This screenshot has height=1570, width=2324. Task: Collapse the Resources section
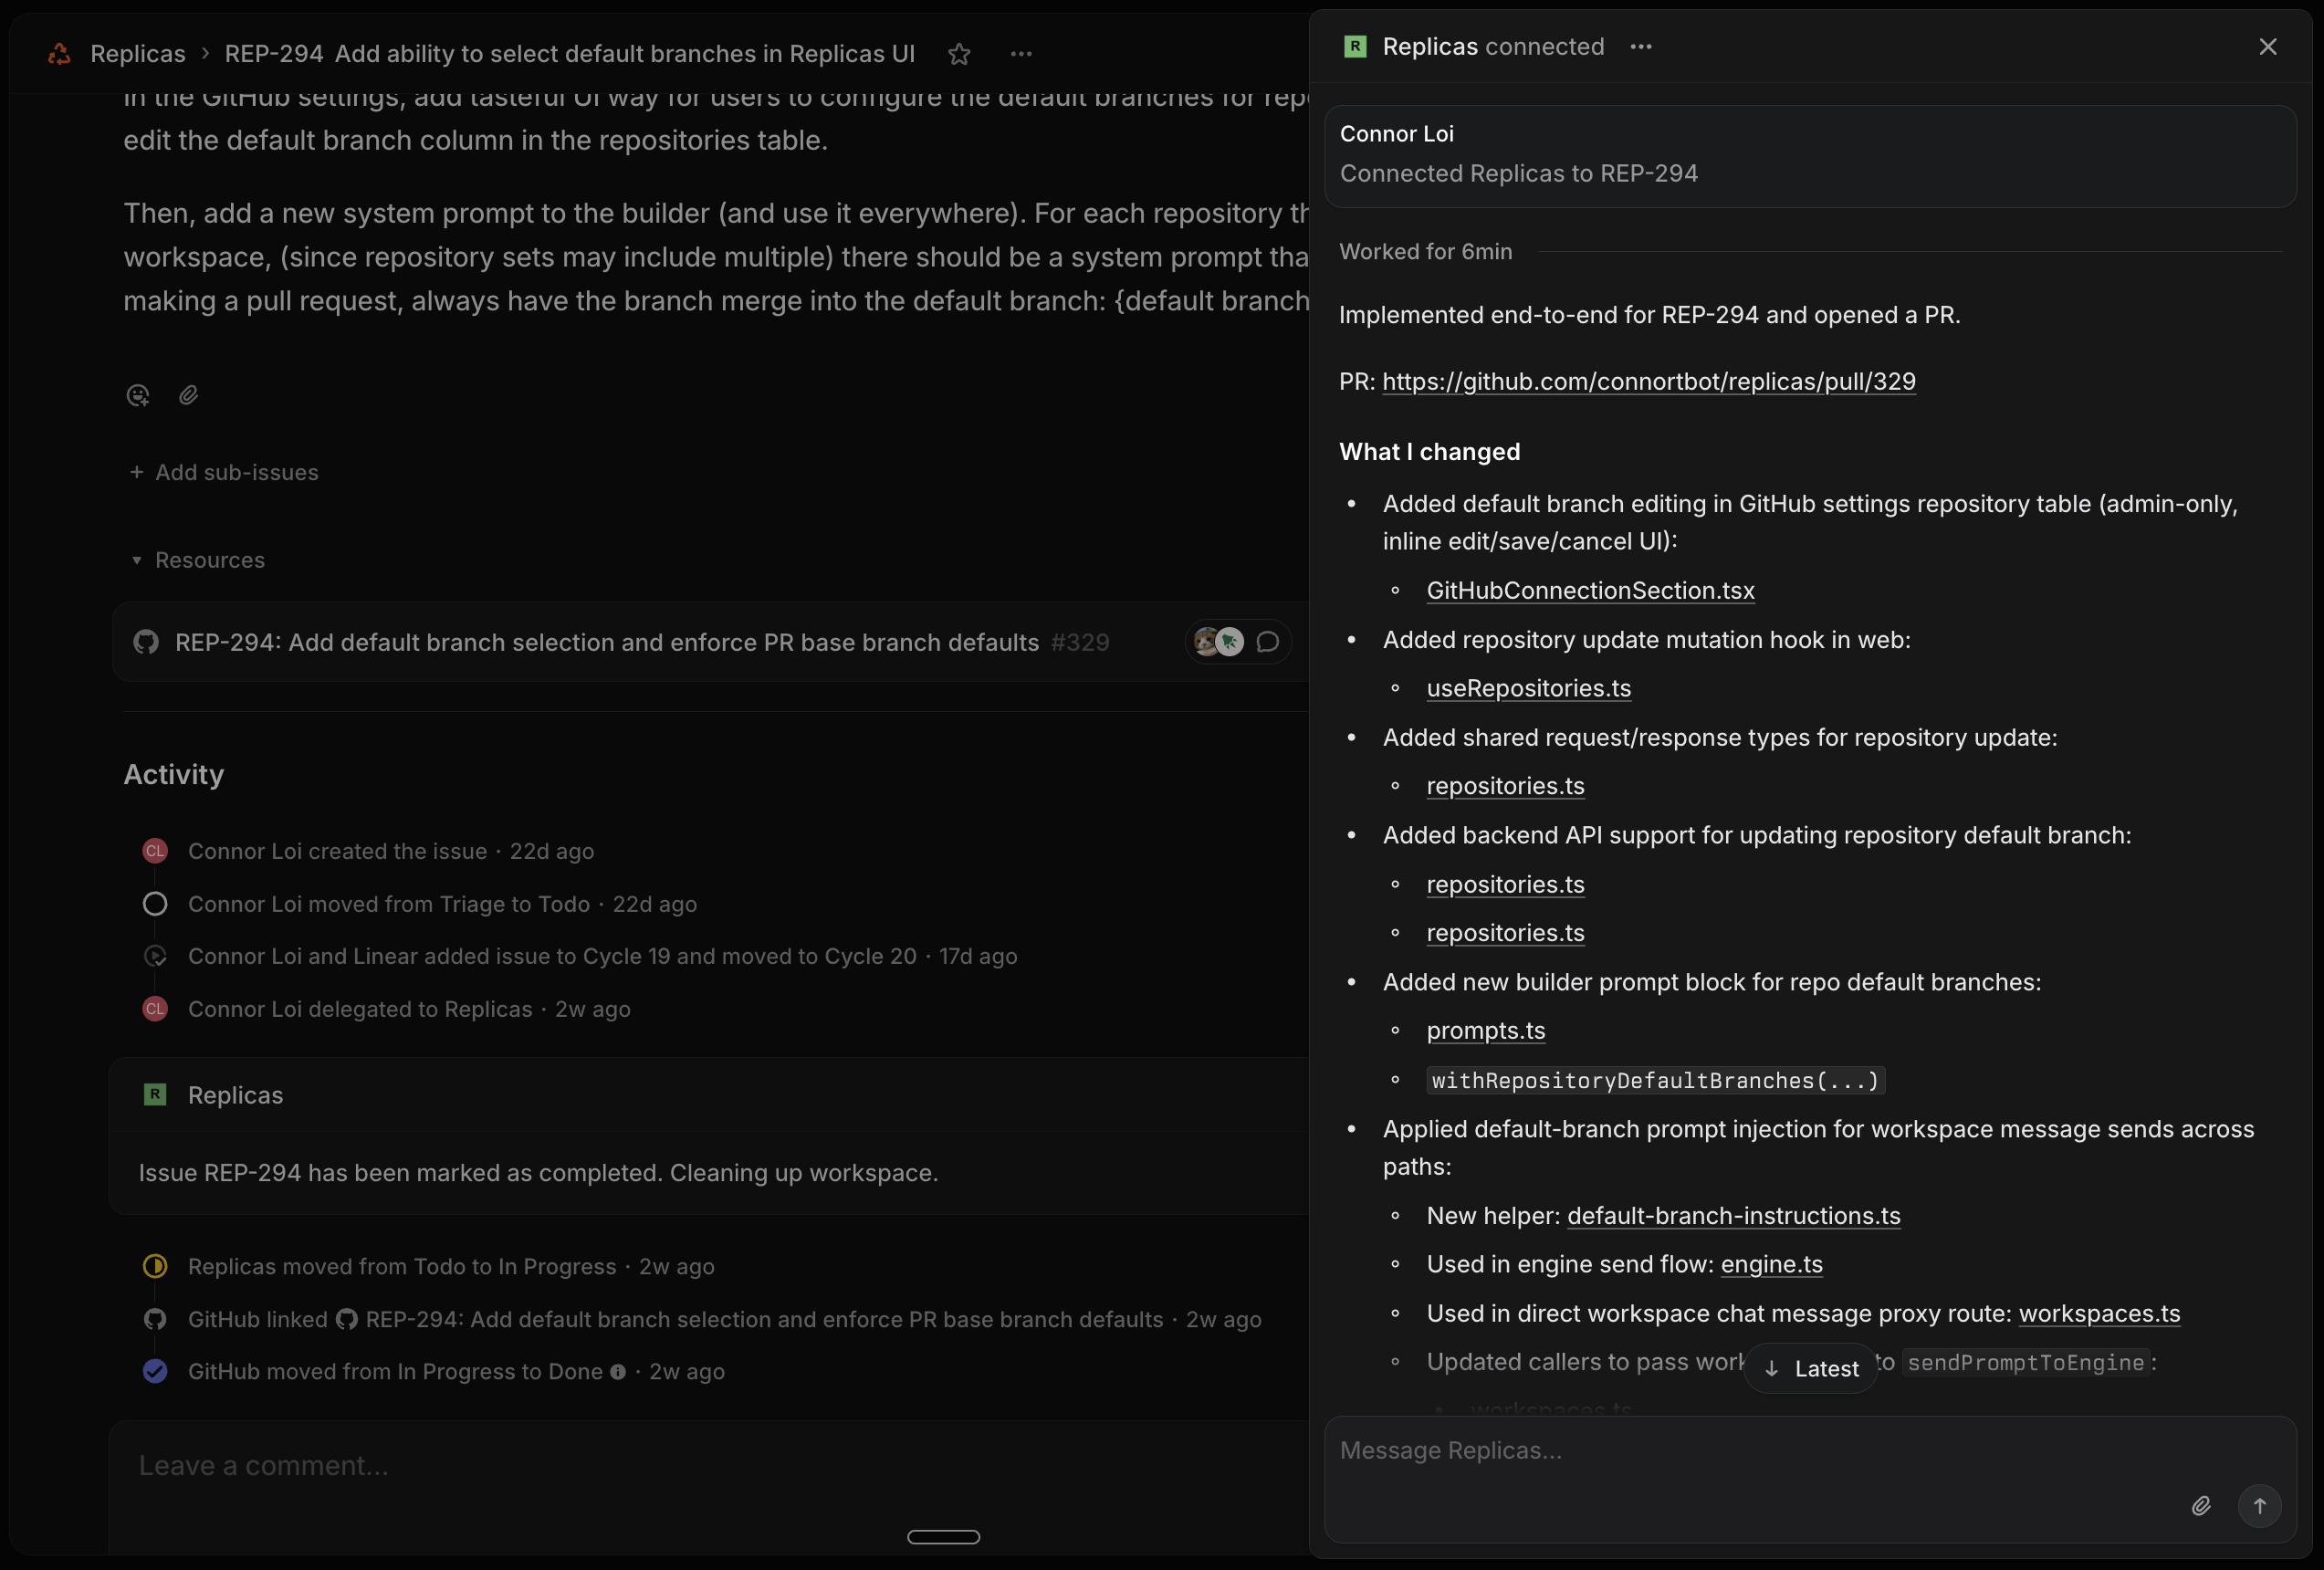coord(198,561)
